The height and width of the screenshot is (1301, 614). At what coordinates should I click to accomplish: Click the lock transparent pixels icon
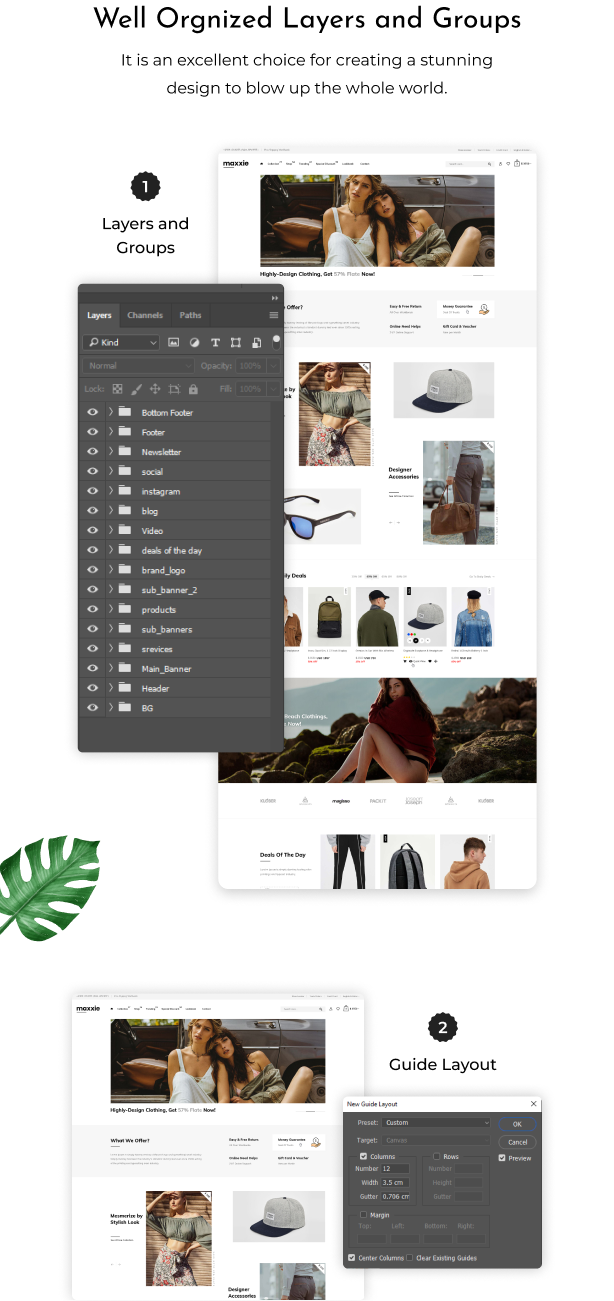(x=116, y=389)
